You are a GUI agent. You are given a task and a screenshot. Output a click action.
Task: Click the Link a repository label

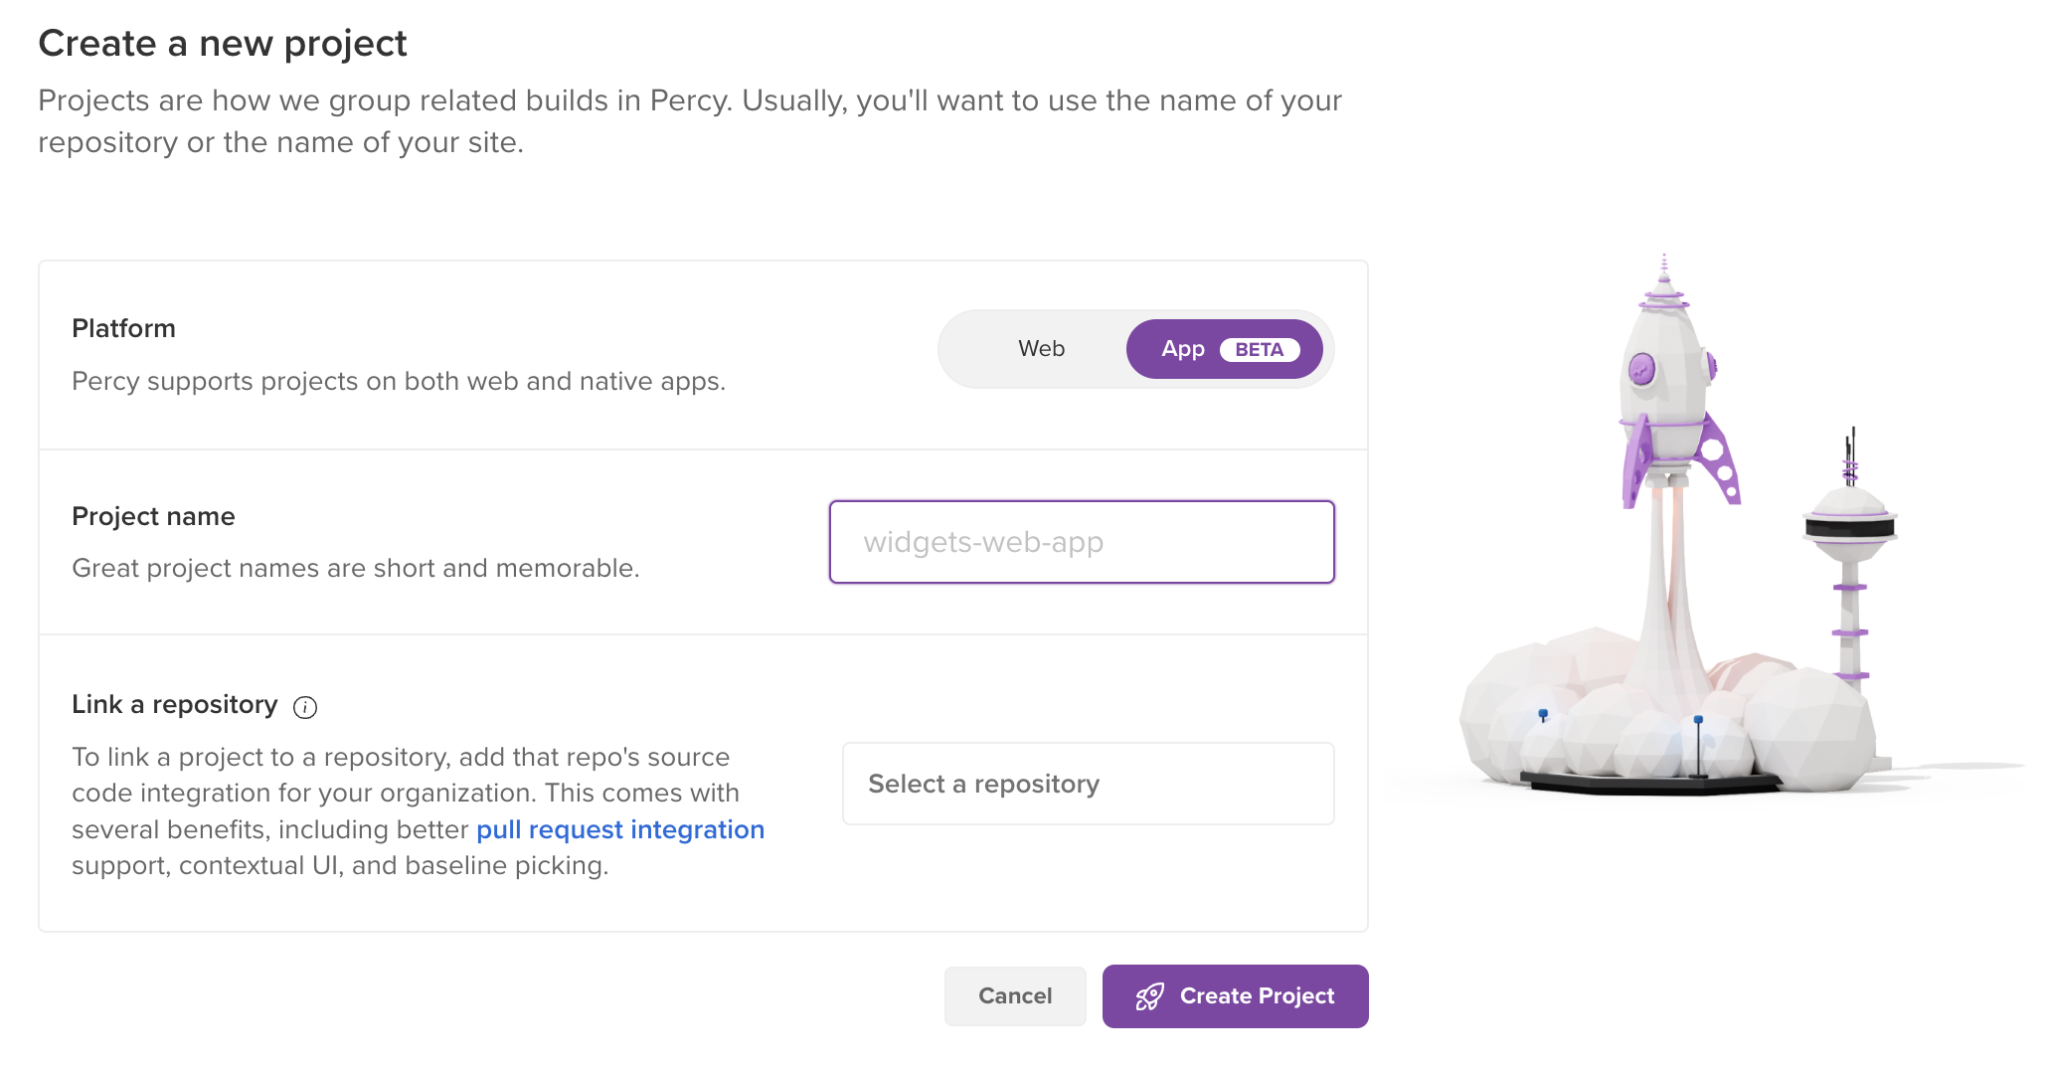(x=175, y=704)
